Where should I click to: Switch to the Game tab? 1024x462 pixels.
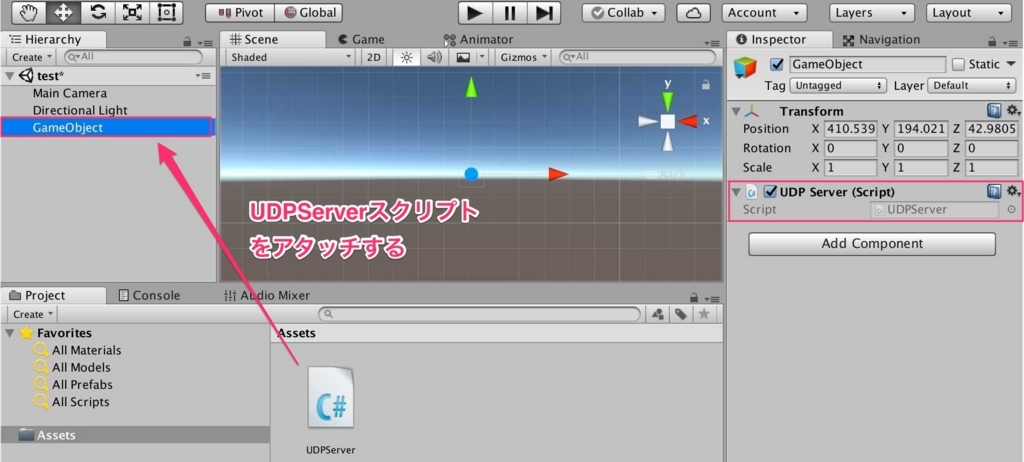click(361, 40)
